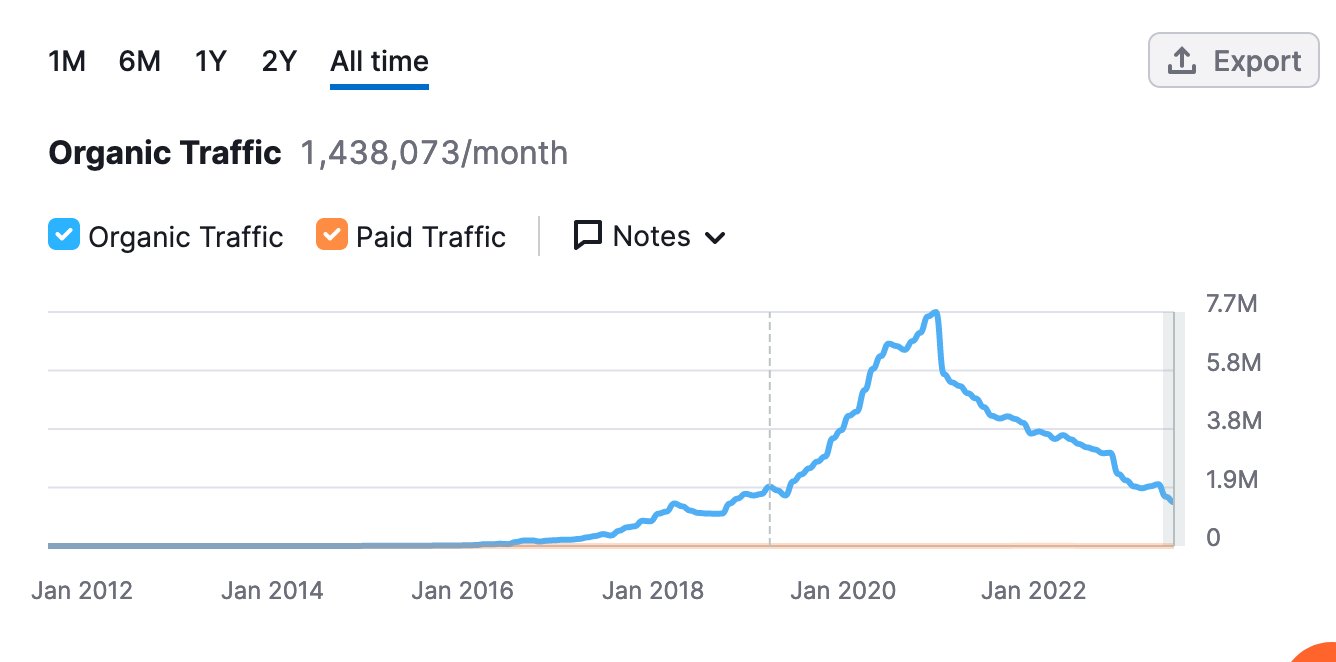Click the Jan 2016 axis label

click(462, 591)
